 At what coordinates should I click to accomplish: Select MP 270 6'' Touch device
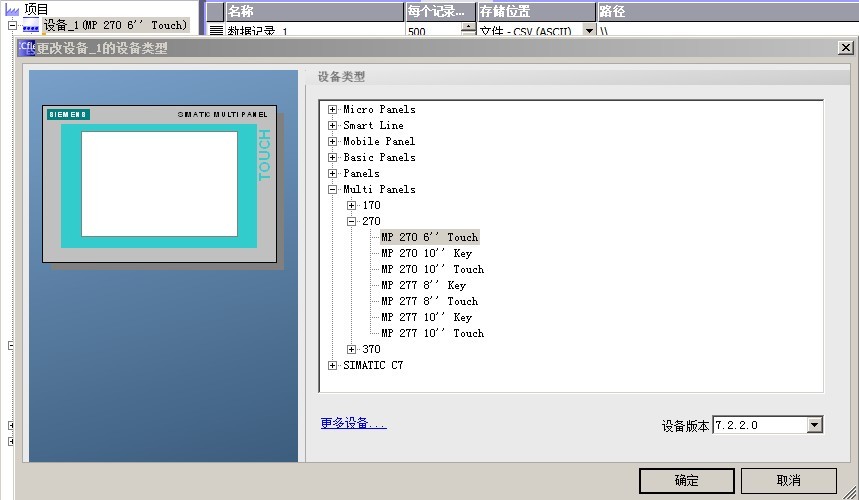tap(430, 237)
